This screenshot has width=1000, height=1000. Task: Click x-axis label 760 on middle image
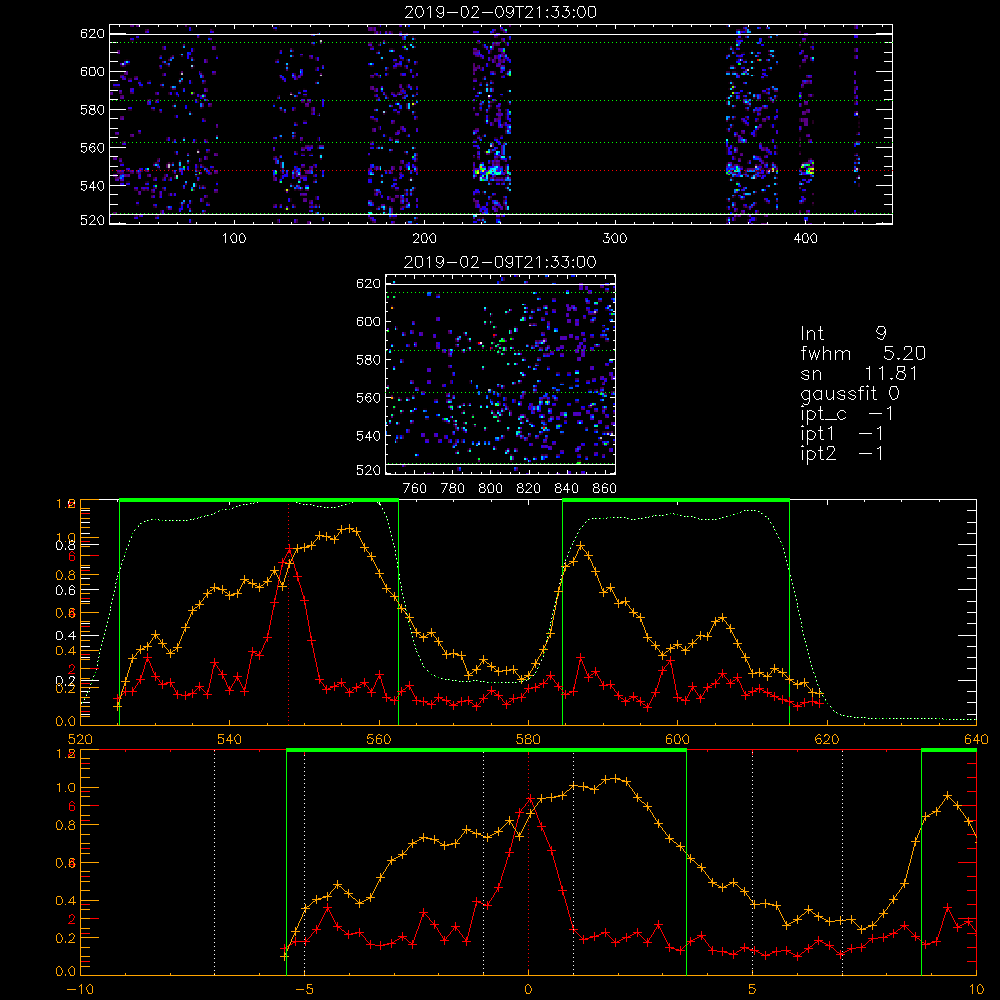[415, 489]
